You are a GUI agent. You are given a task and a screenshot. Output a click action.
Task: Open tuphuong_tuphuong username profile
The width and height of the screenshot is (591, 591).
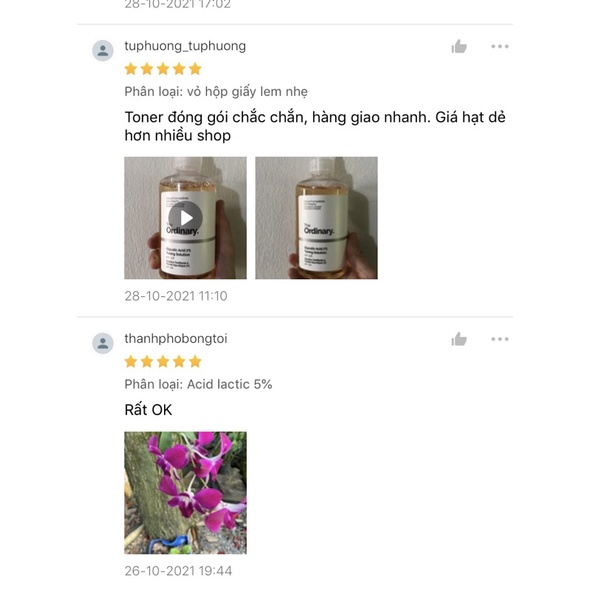point(185,46)
